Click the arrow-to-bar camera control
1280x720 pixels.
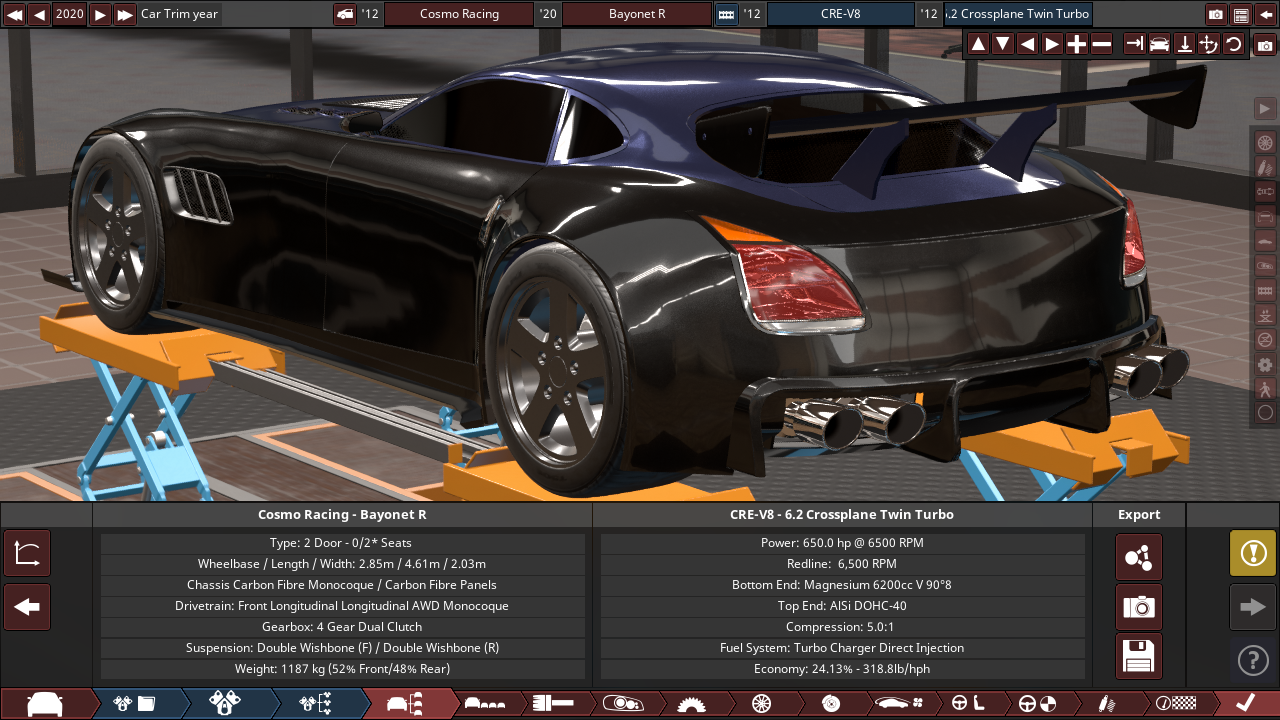(1134, 43)
